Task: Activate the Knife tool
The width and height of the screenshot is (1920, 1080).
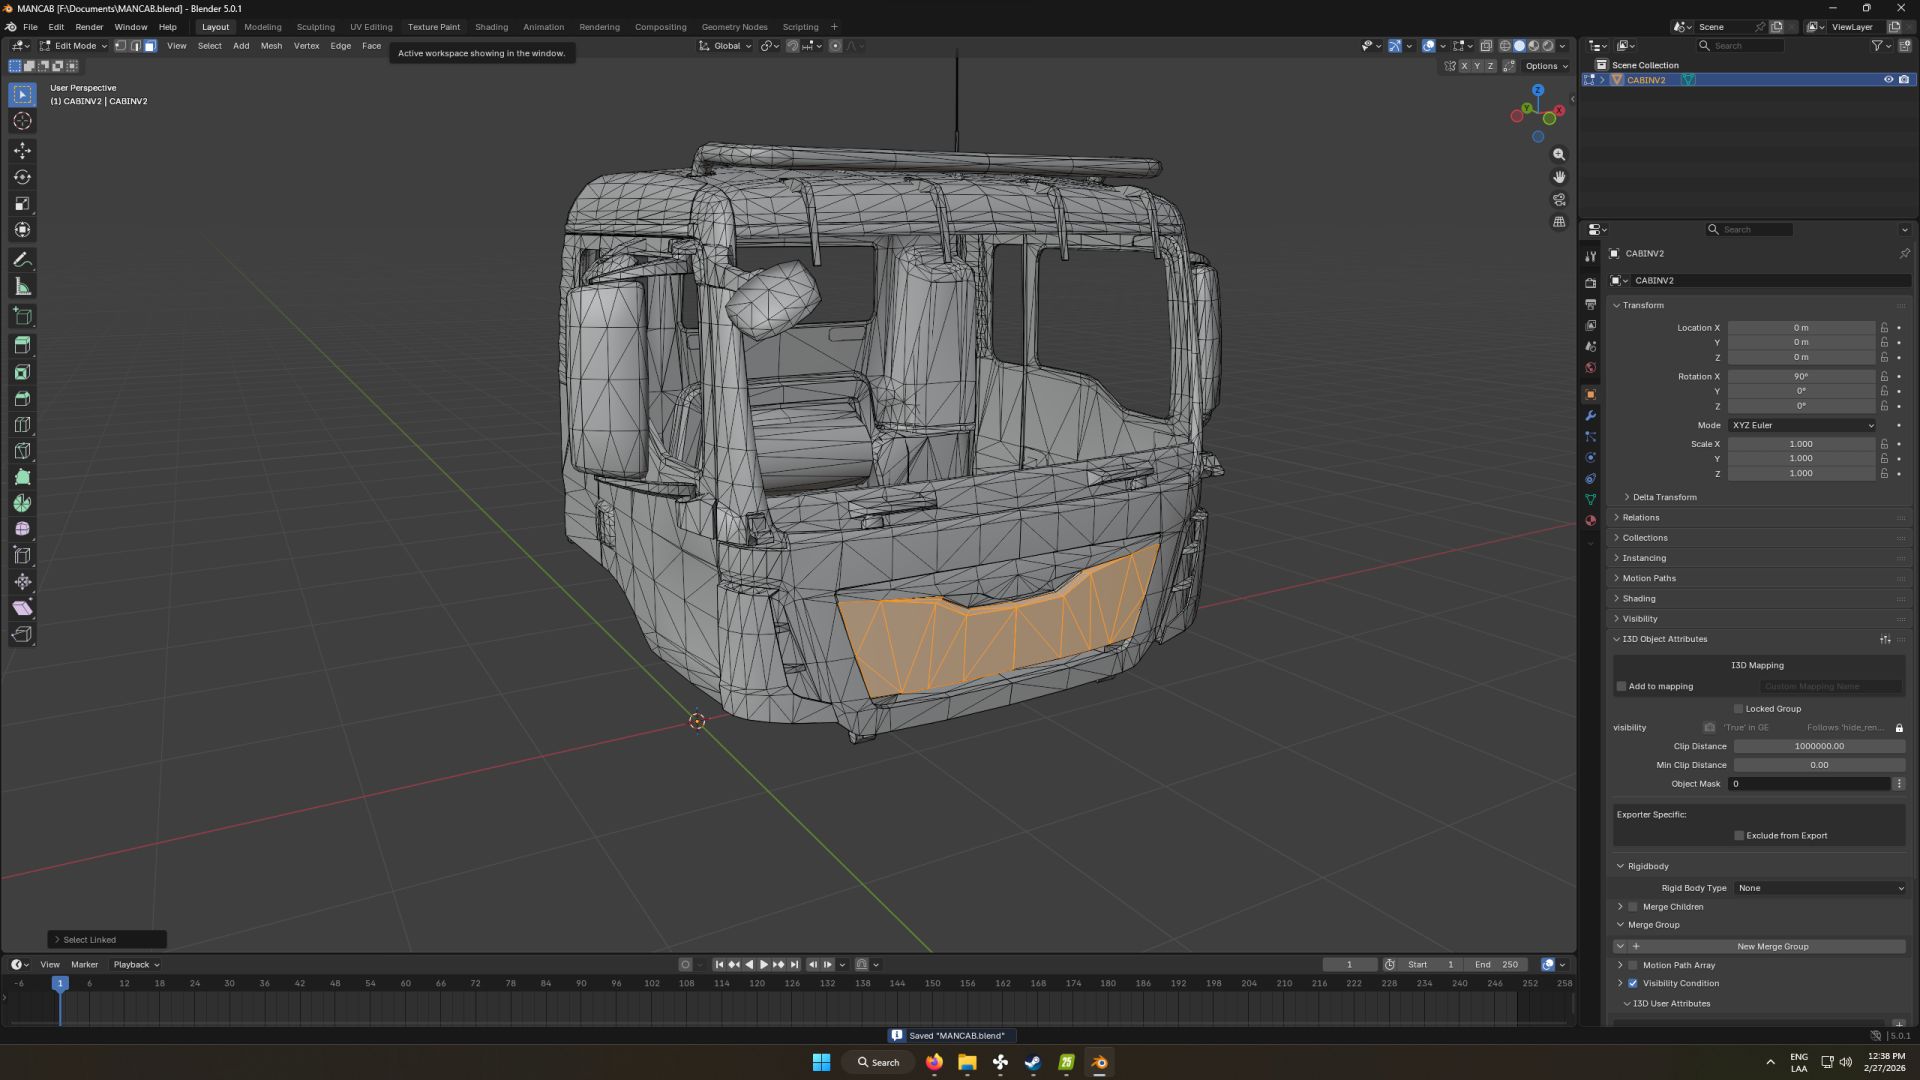Action: (22, 450)
